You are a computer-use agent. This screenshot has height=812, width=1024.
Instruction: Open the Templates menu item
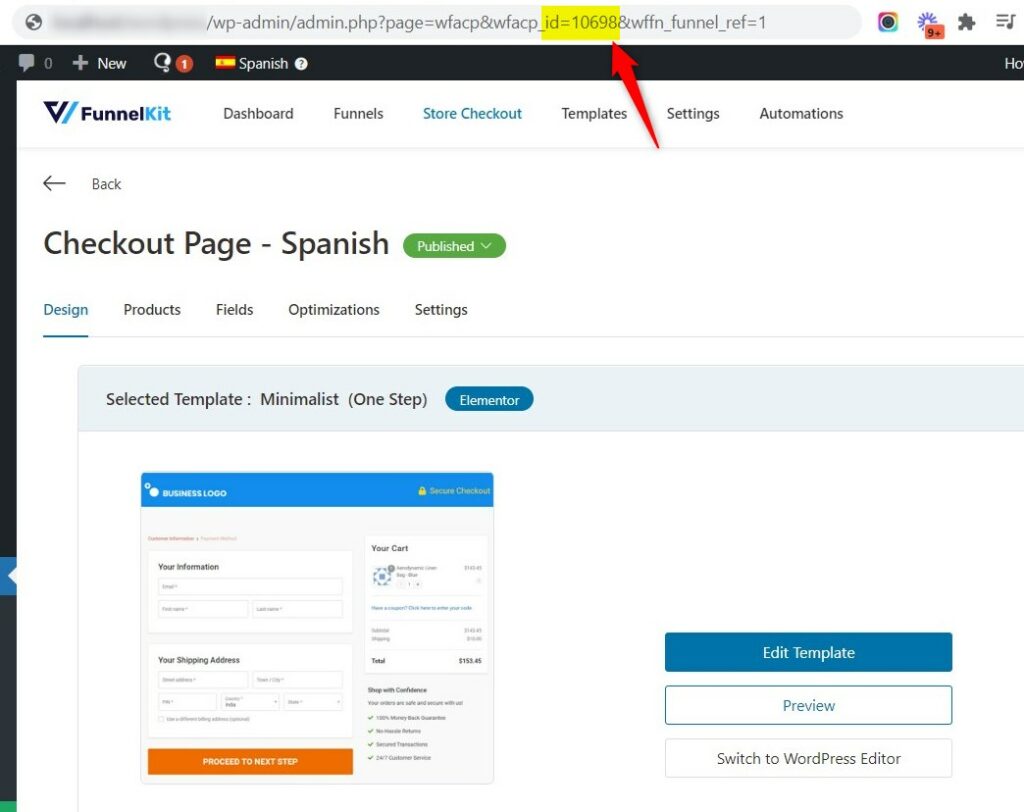[x=594, y=114]
